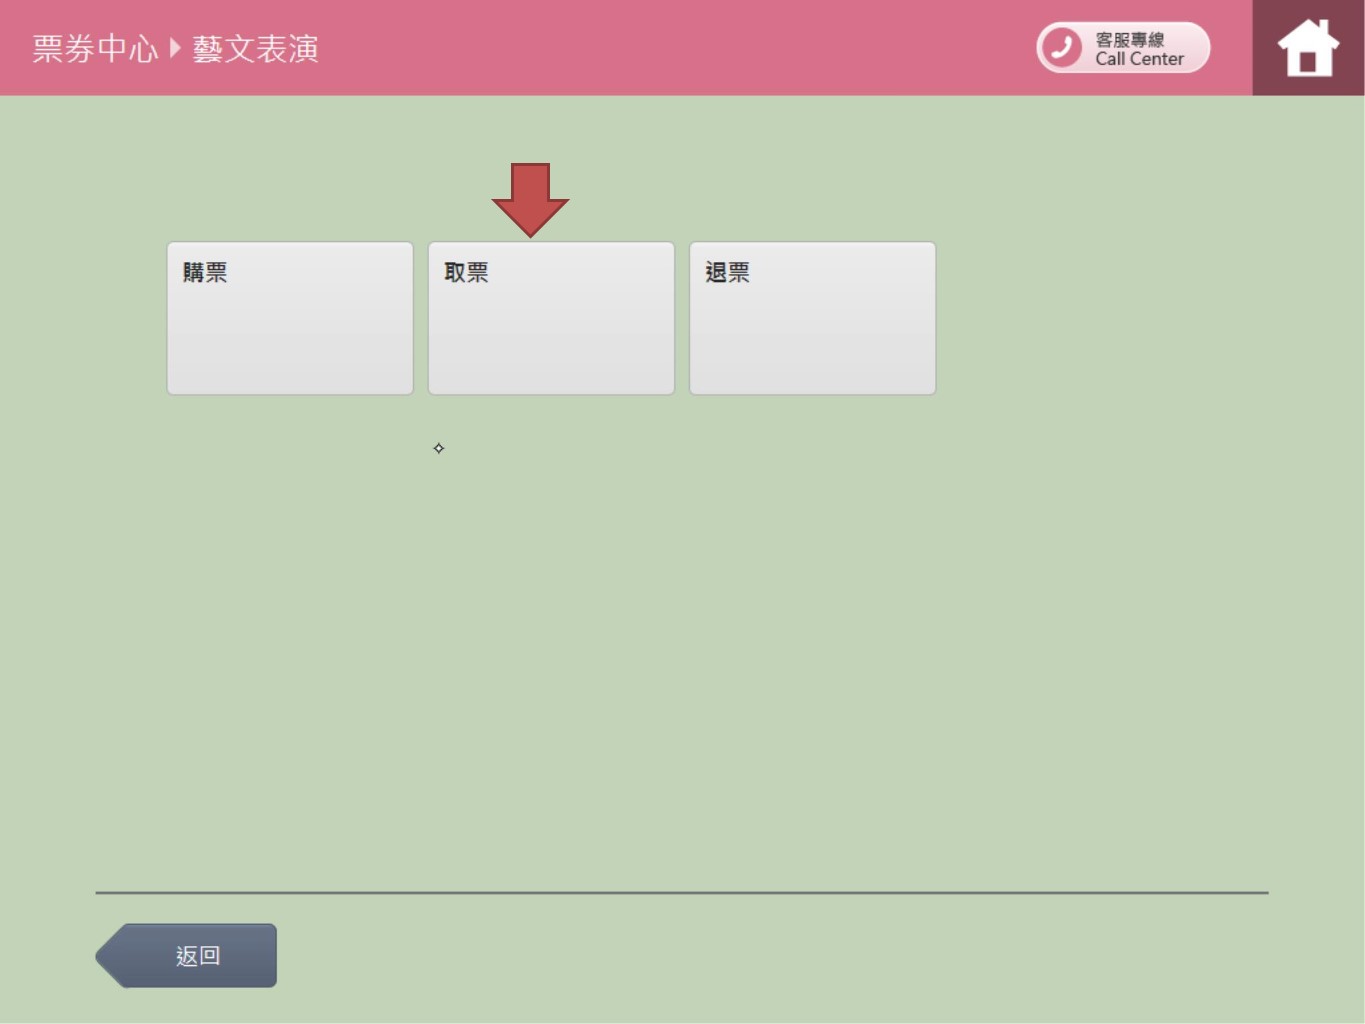
Task: Open the 退票 refund ticket tile
Action: (x=812, y=318)
